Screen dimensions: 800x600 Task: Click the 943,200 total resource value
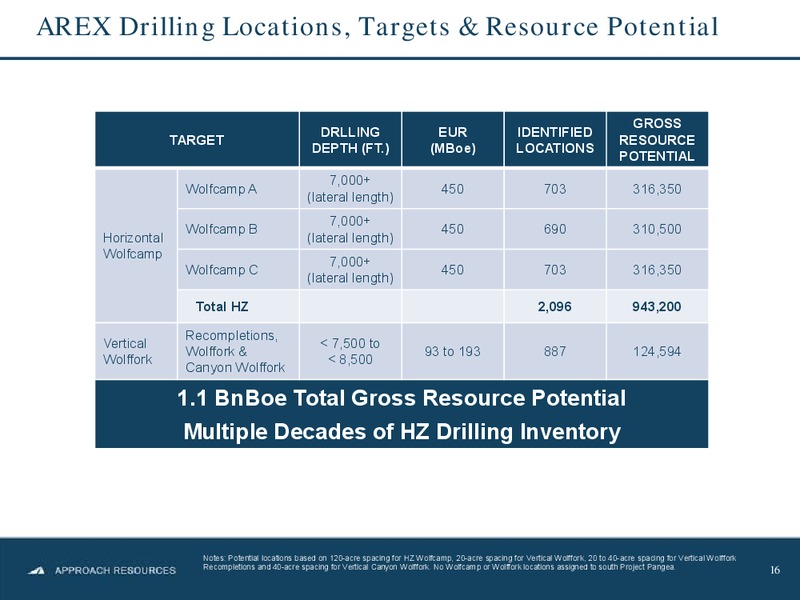point(657,306)
